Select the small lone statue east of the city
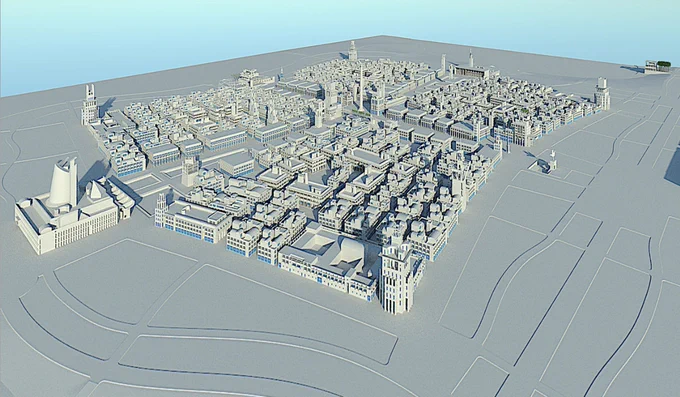 click(553, 161)
